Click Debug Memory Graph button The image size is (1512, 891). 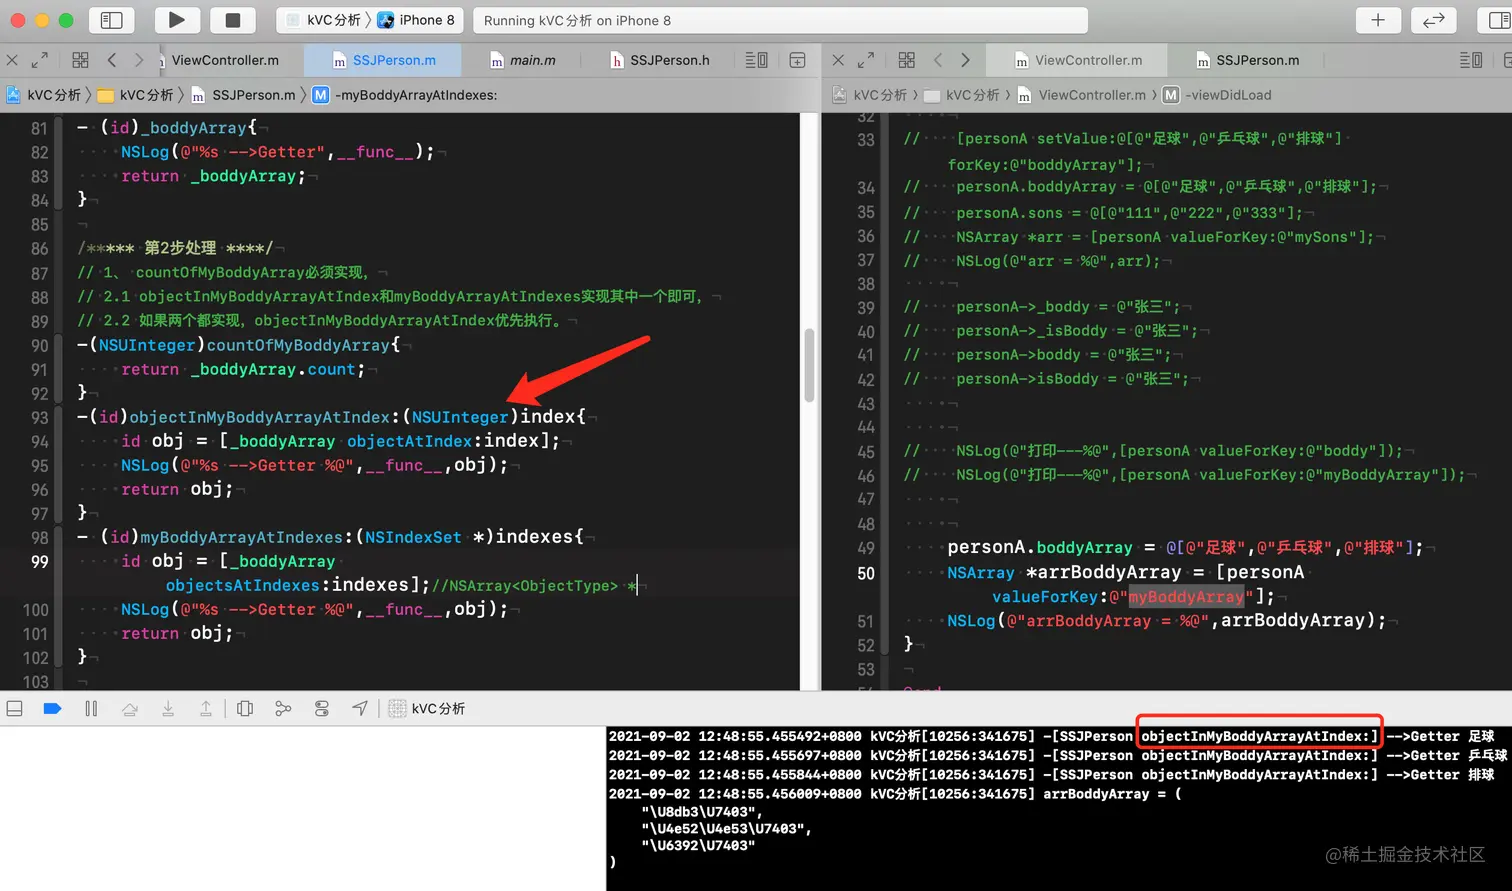(283, 708)
